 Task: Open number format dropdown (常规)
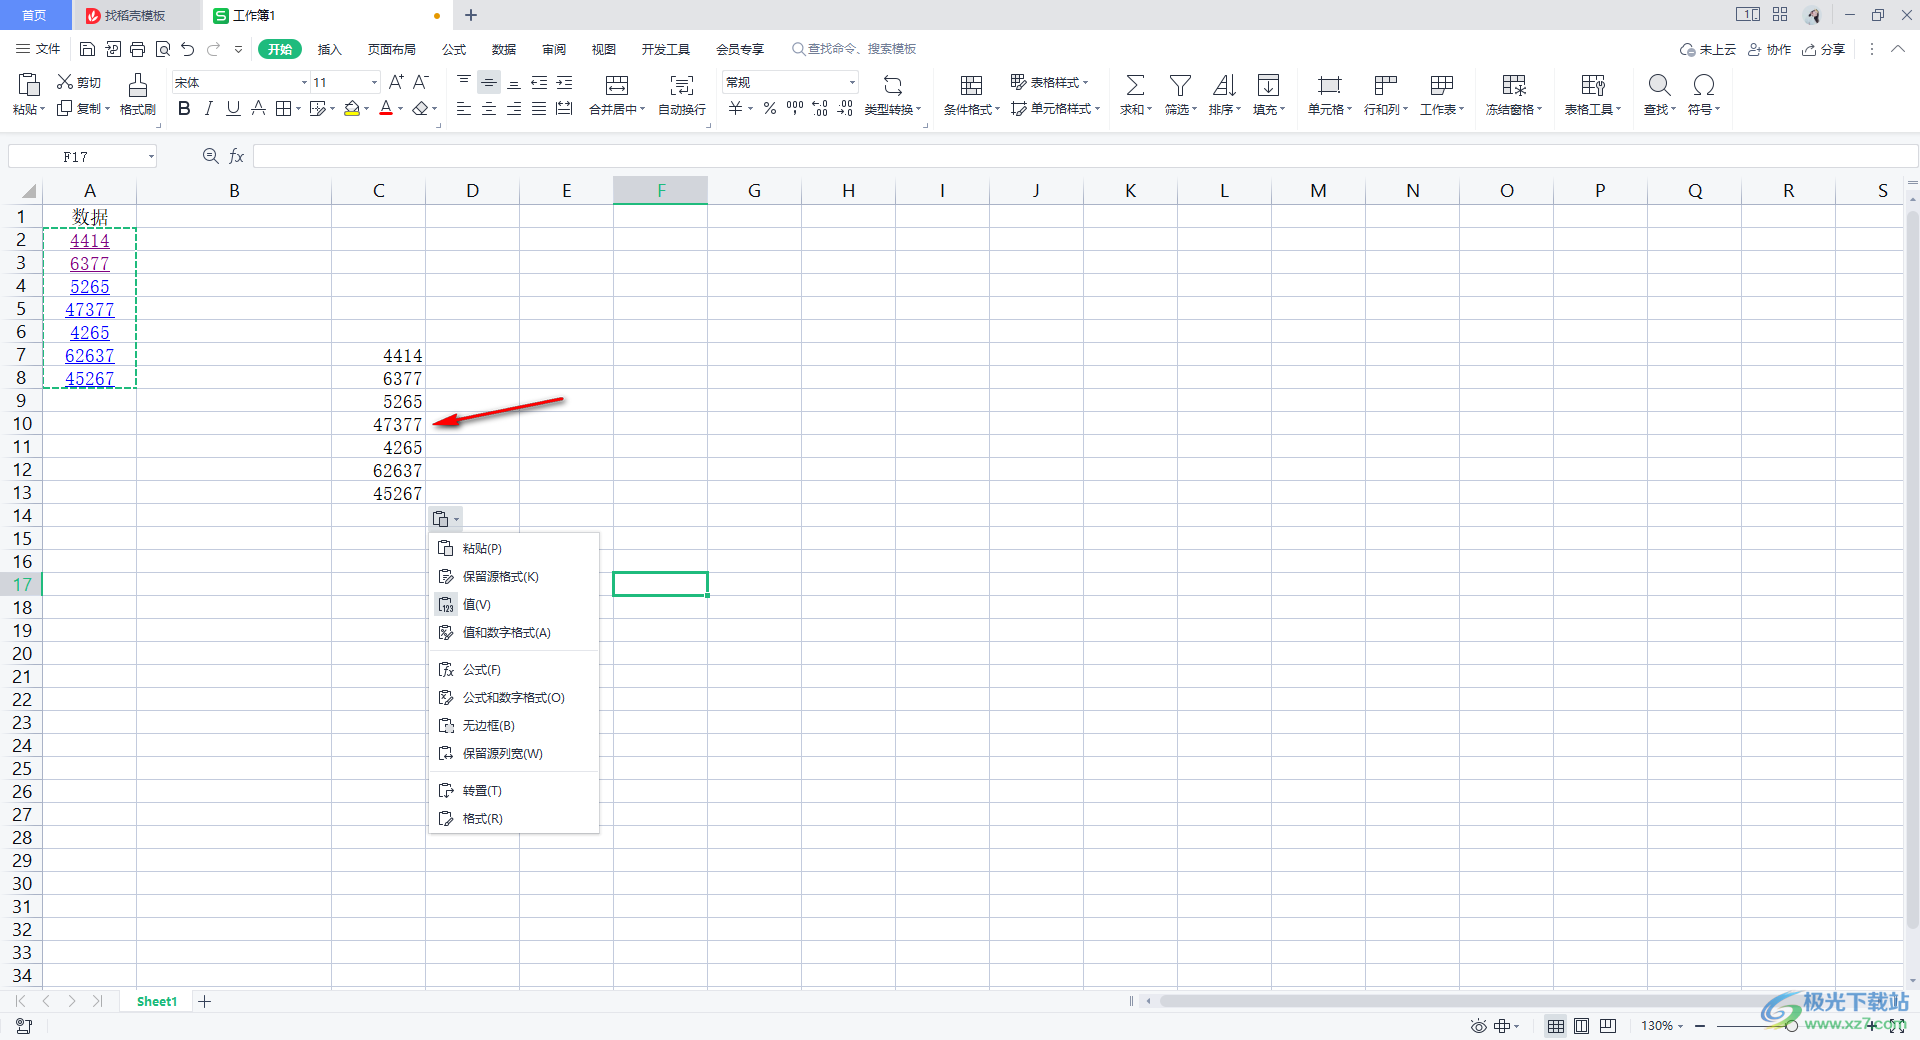tap(852, 82)
